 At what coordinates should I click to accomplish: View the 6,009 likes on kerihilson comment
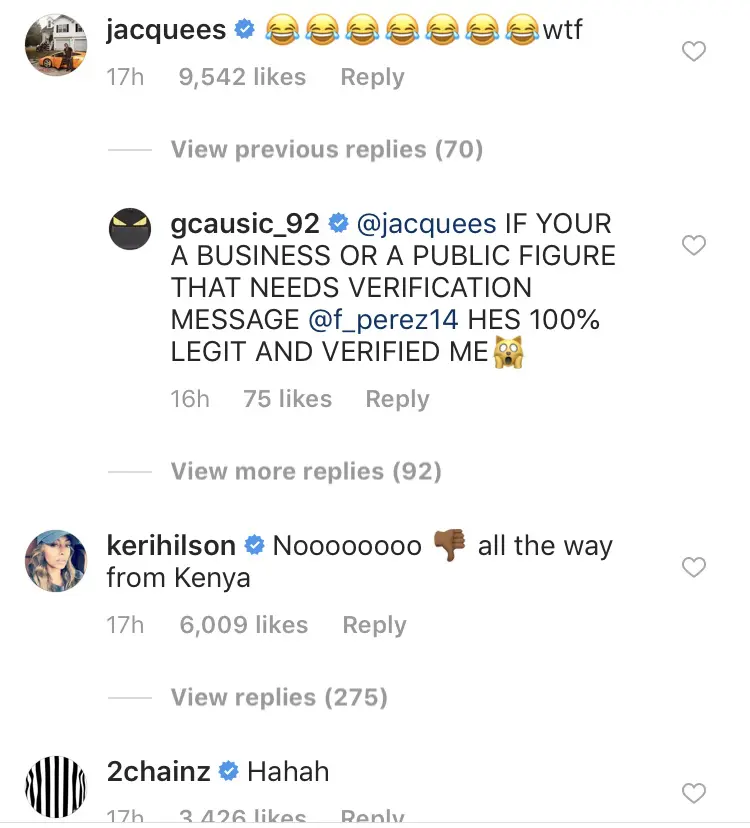click(243, 625)
